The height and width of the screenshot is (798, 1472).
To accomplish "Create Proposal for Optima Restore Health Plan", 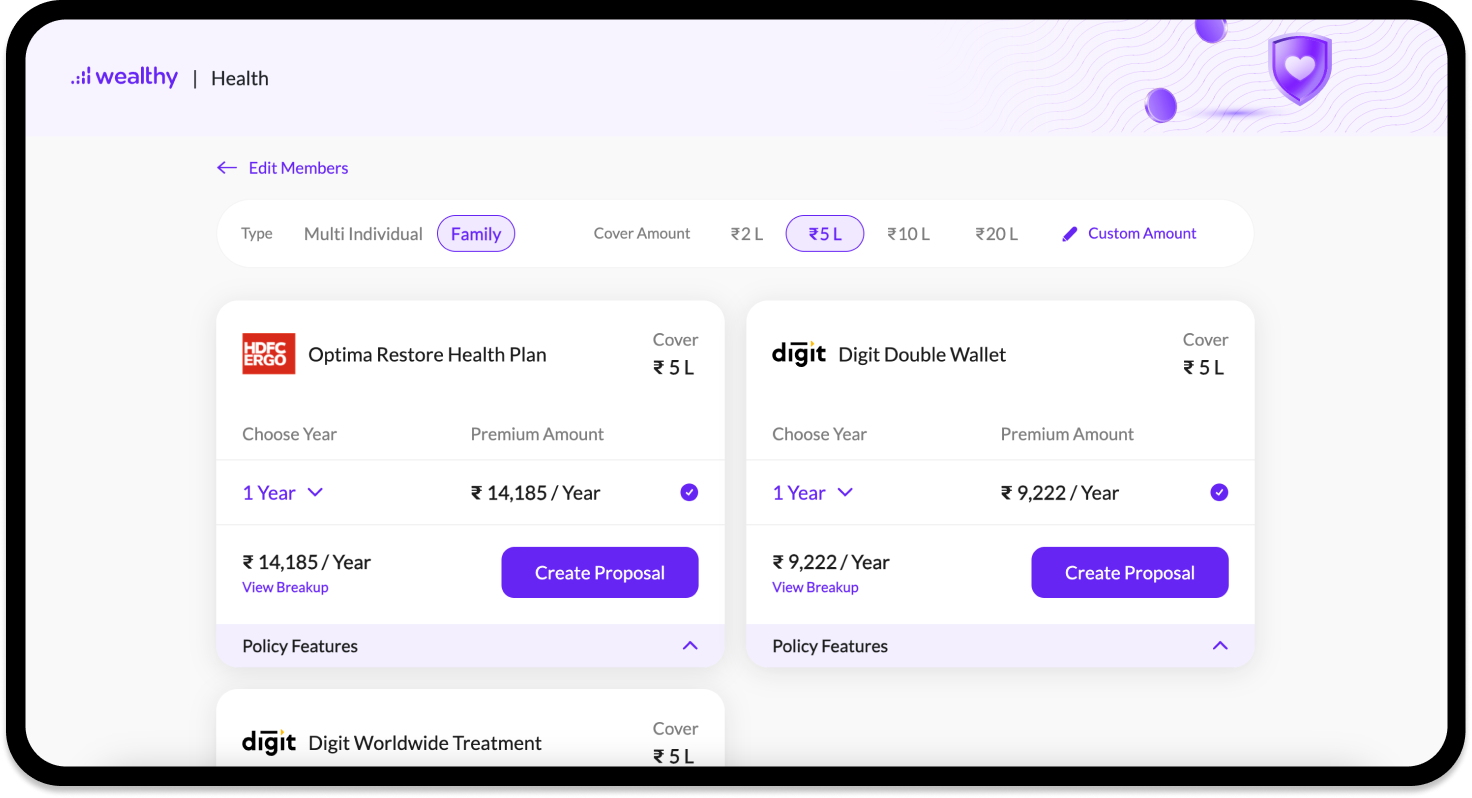I will [x=600, y=572].
